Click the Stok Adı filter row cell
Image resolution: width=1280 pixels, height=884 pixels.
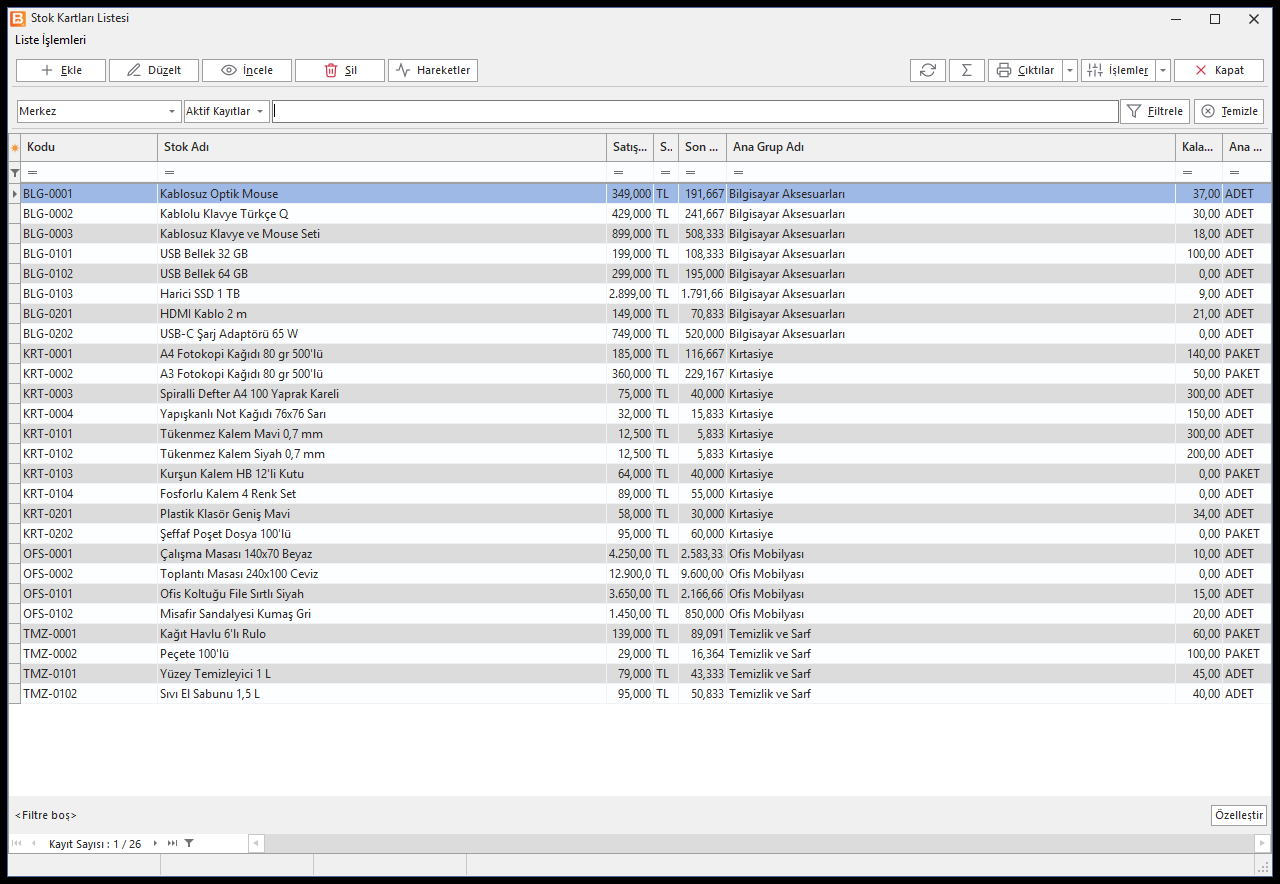click(x=382, y=173)
